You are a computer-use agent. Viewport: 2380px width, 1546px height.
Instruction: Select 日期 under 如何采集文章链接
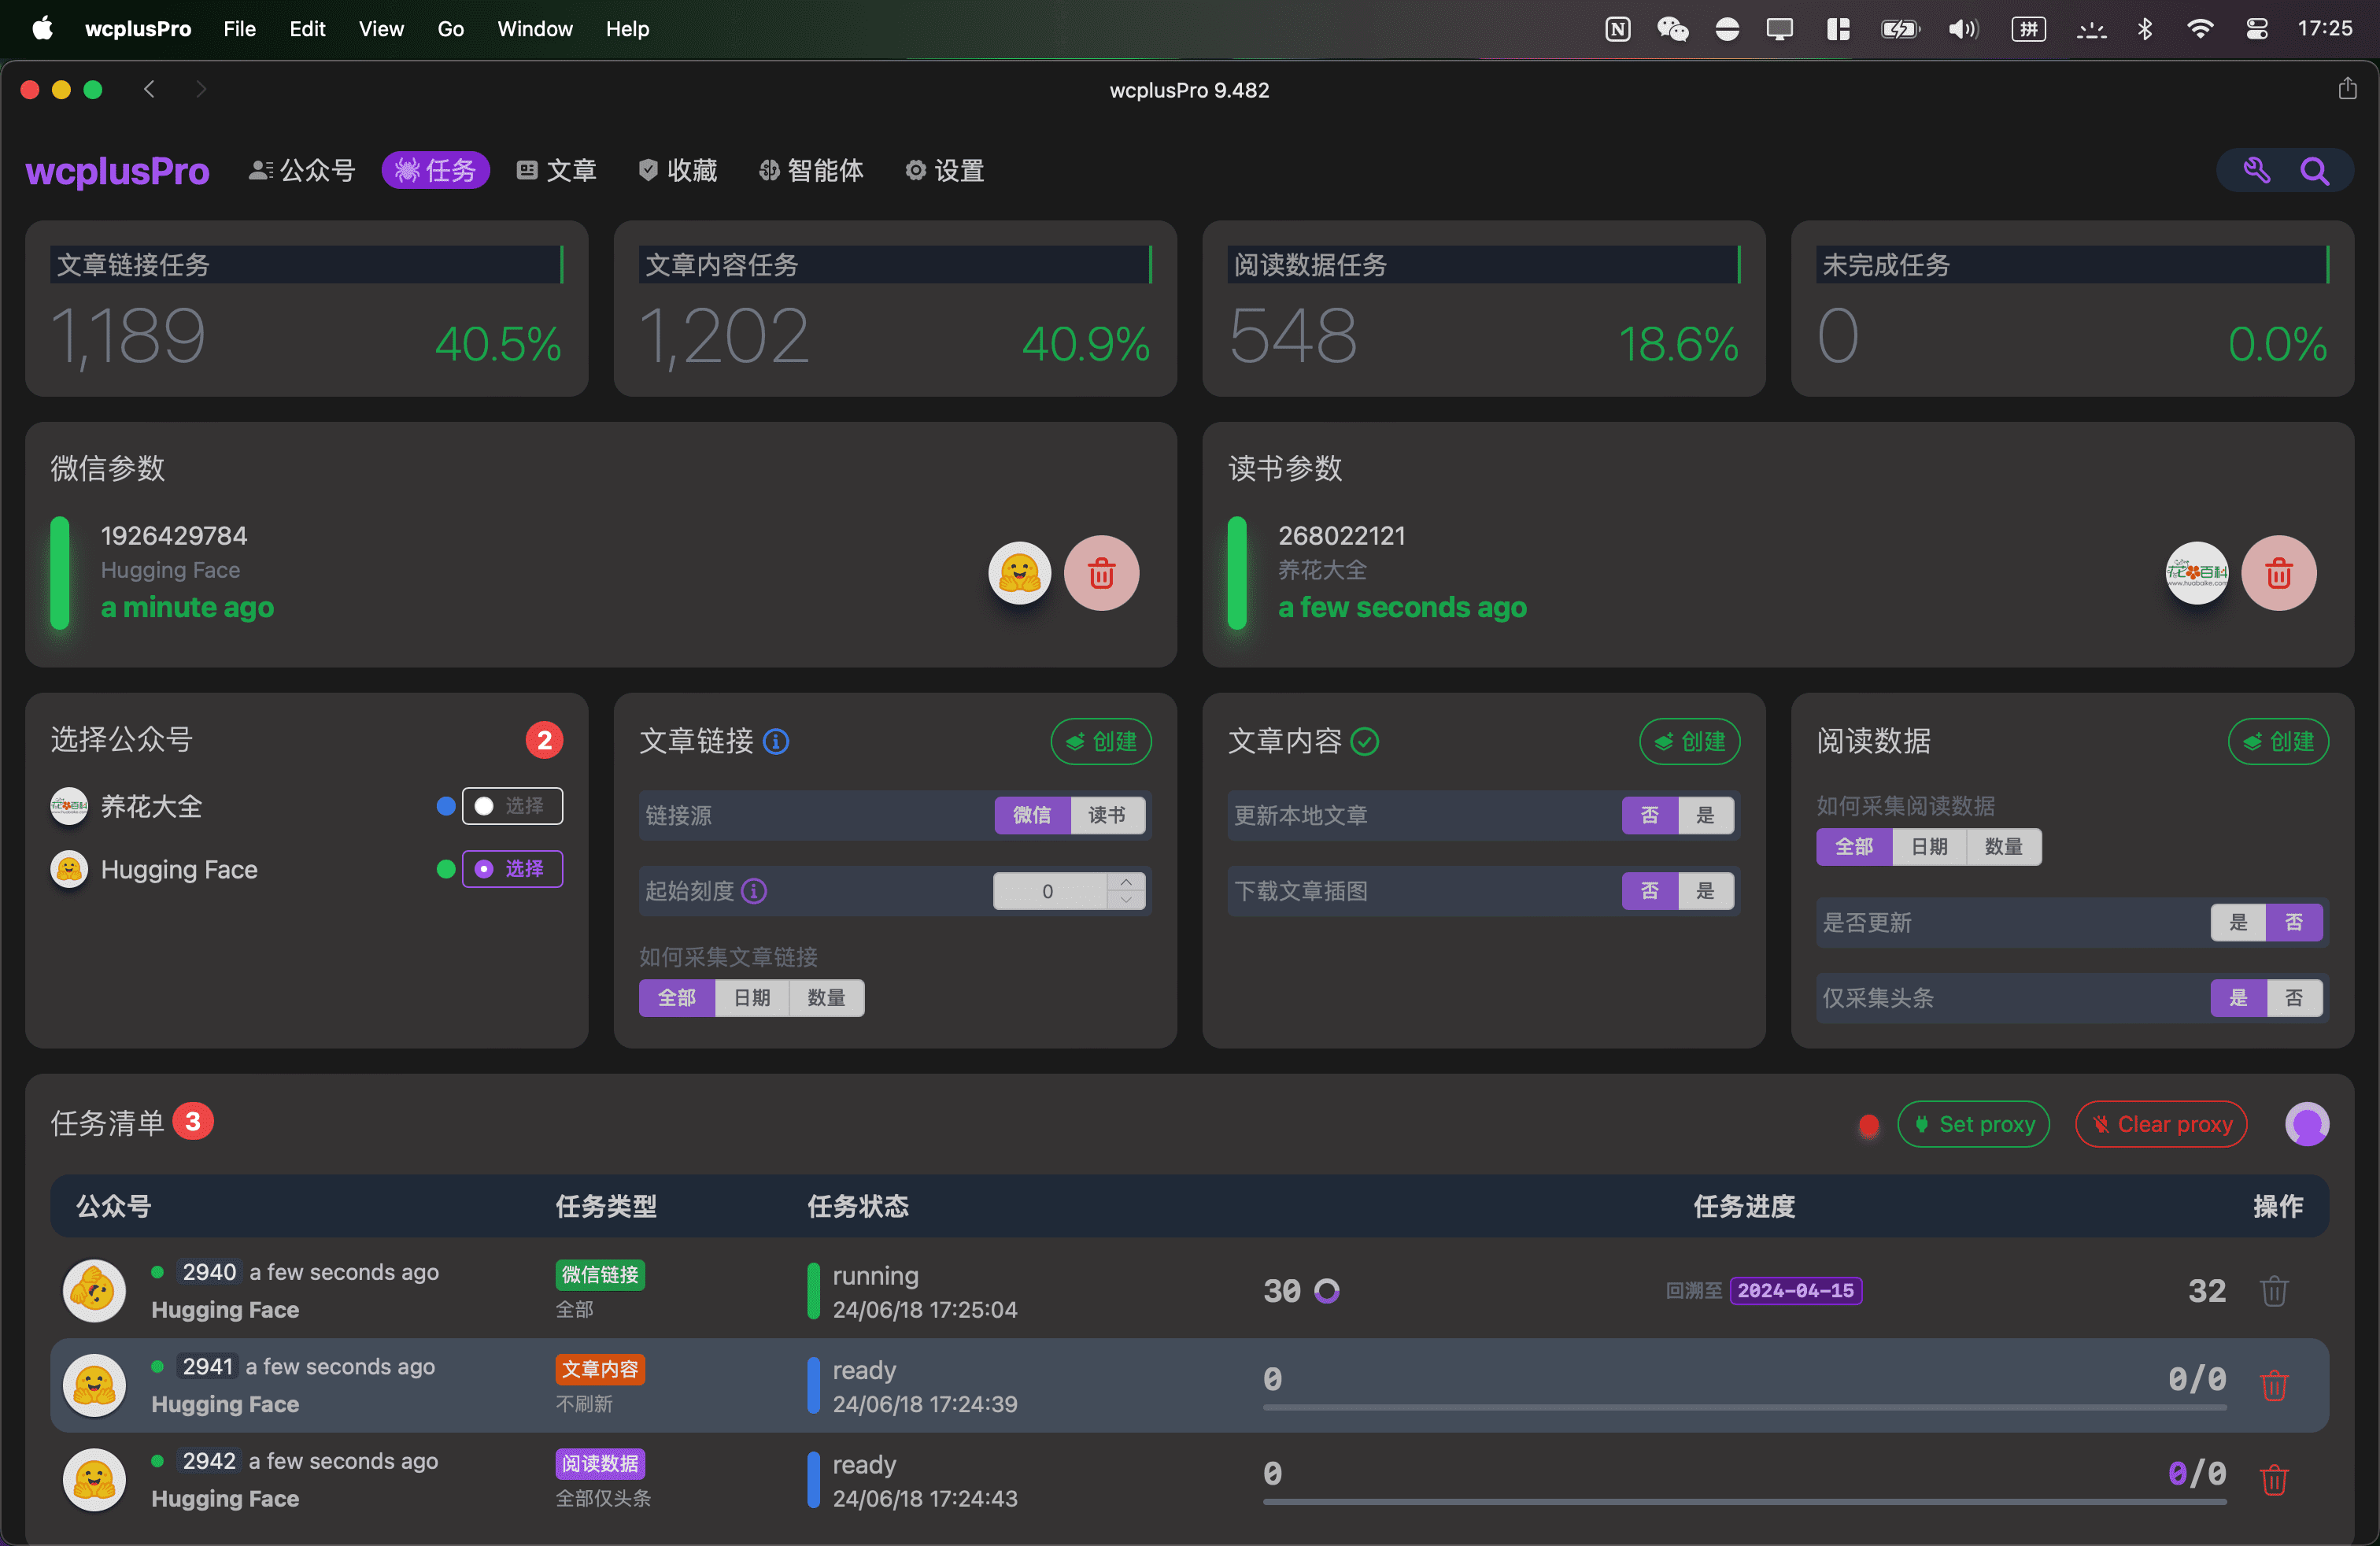click(752, 998)
